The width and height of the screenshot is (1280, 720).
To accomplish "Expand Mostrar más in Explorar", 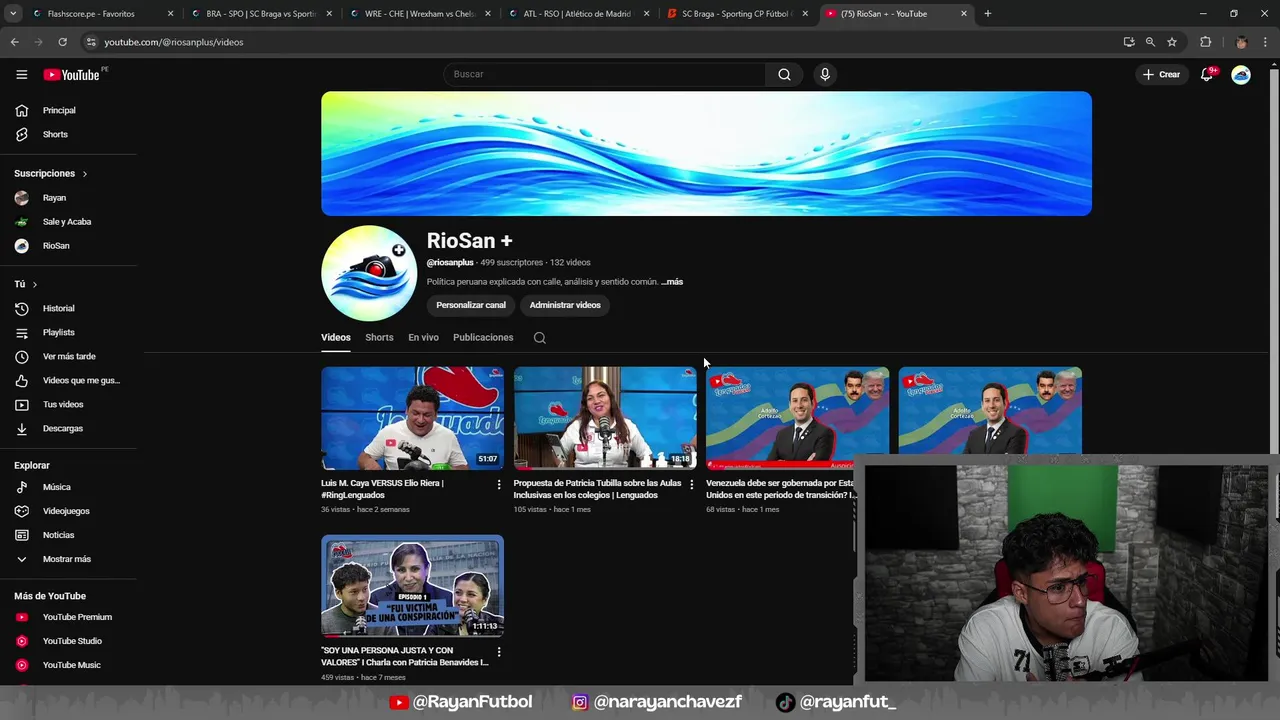I will [69, 559].
